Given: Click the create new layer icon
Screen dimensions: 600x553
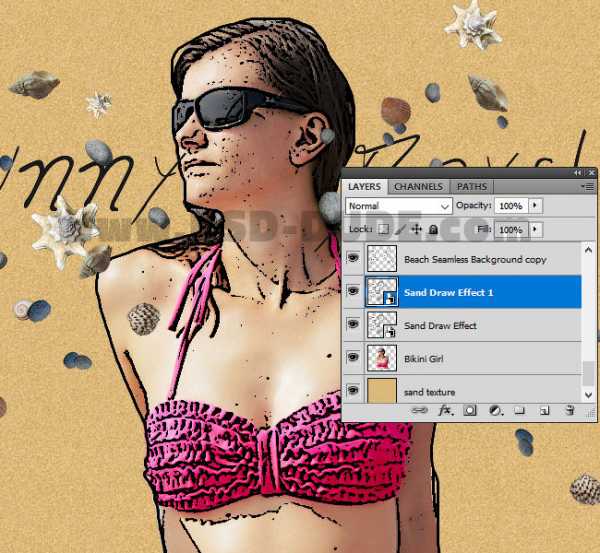Looking at the screenshot, I should tap(544, 410).
